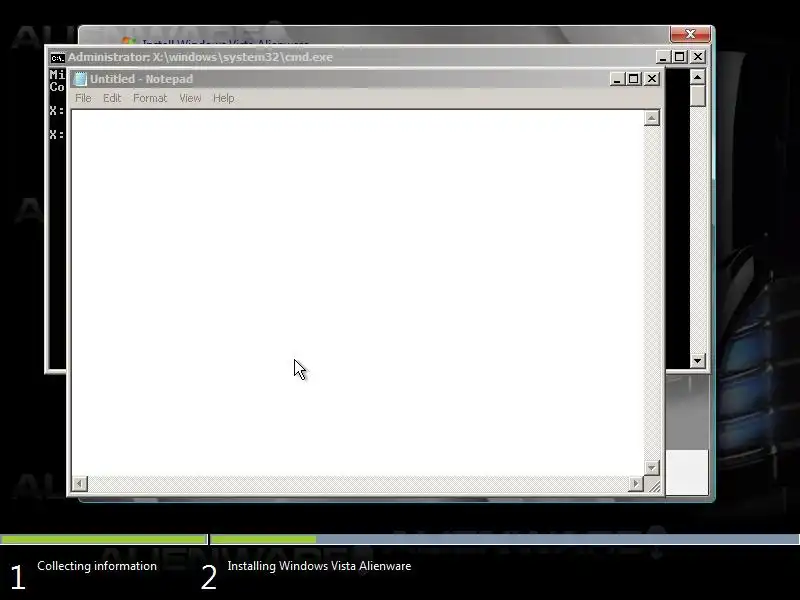Click the cmd.exe Administrator title text
The image size is (800, 600).
pos(200,57)
